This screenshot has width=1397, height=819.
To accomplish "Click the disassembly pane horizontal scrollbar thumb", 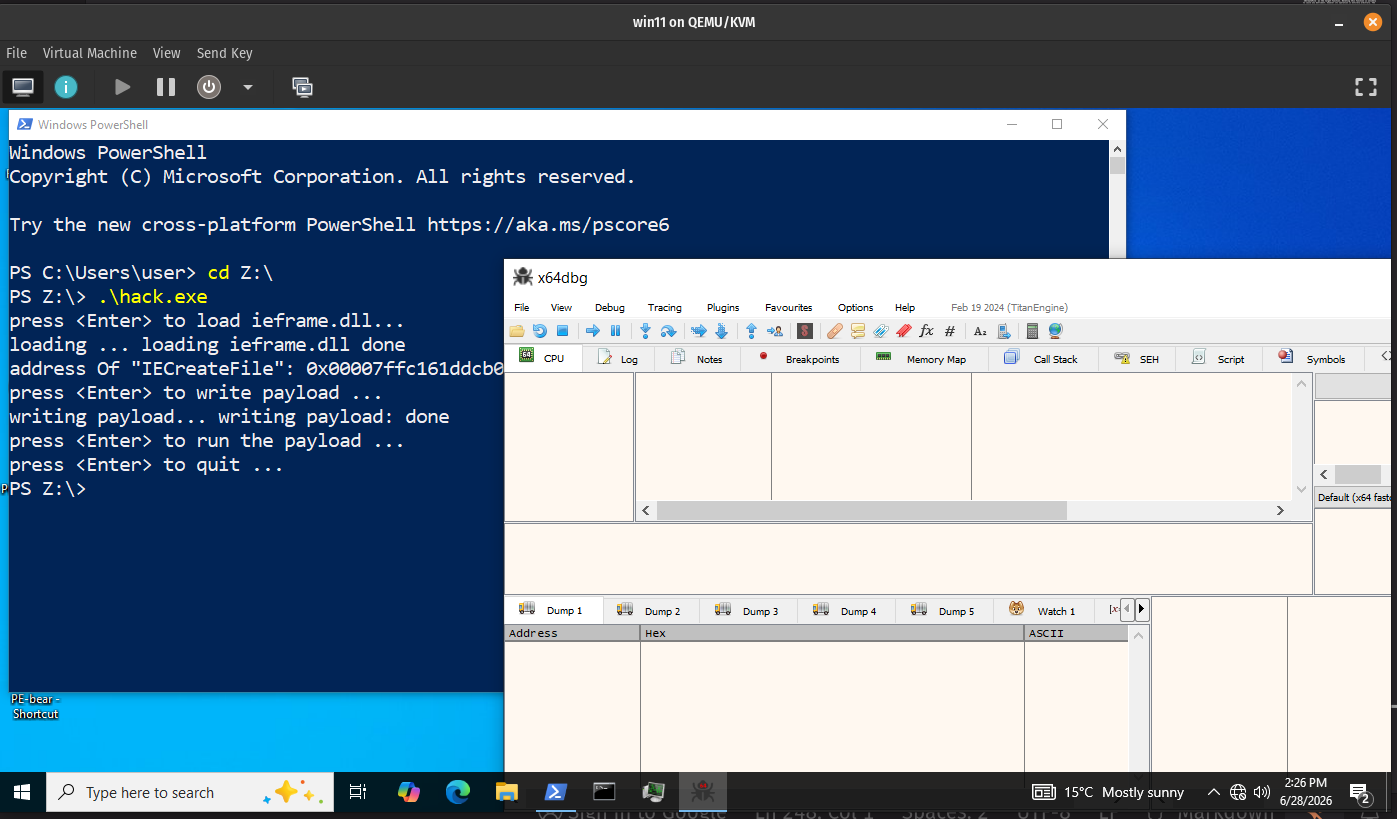I will tap(862, 510).
